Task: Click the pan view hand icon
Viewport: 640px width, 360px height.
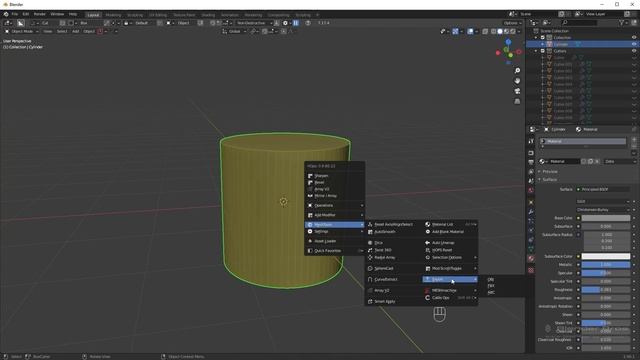Action: point(517,81)
